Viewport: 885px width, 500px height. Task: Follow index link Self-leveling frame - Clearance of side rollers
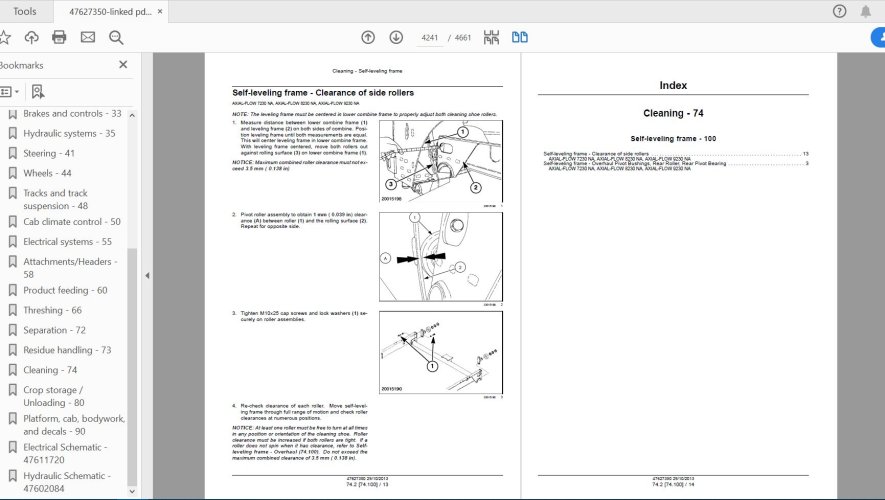(x=596, y=153)
